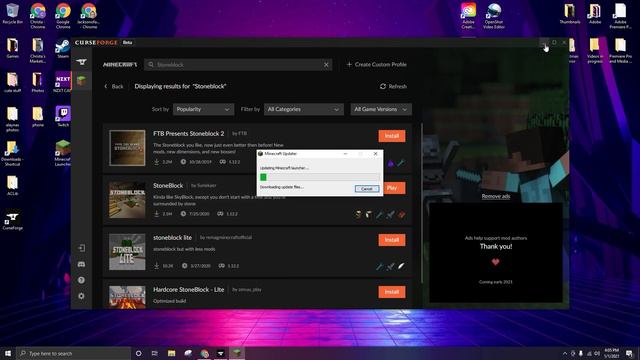Open the Steam desktop shortcut
640x360 pixels.
pyautogui.click(x=62, y=49)
